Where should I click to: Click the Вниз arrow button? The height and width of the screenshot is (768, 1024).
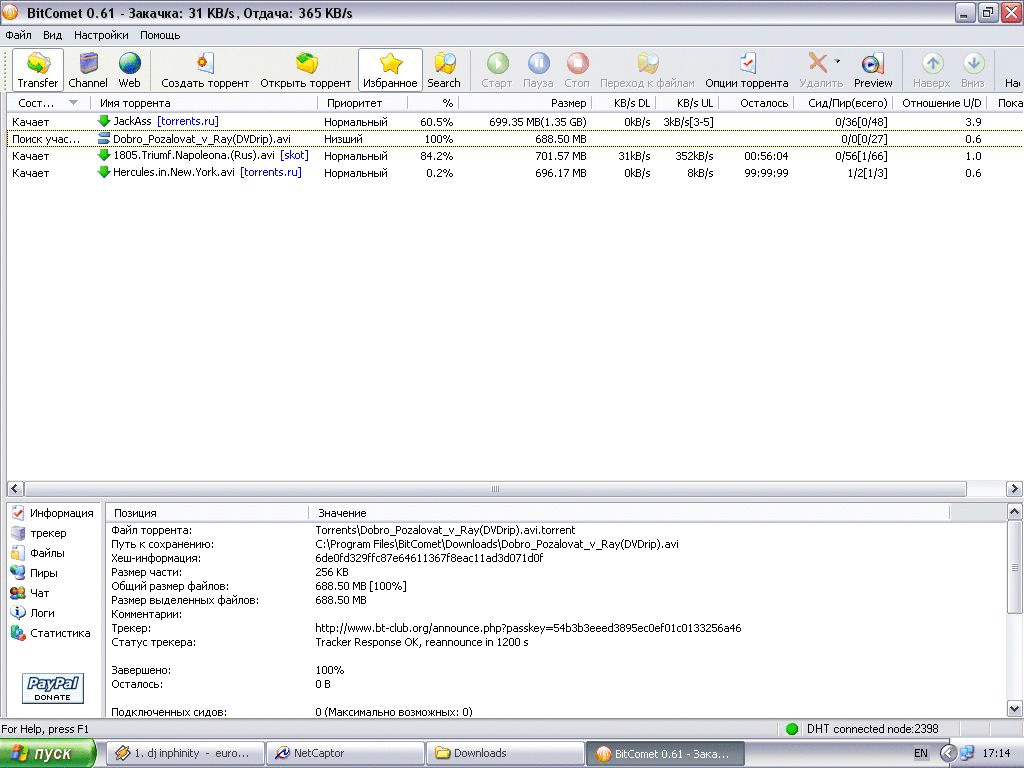click(x=973, y=70)
